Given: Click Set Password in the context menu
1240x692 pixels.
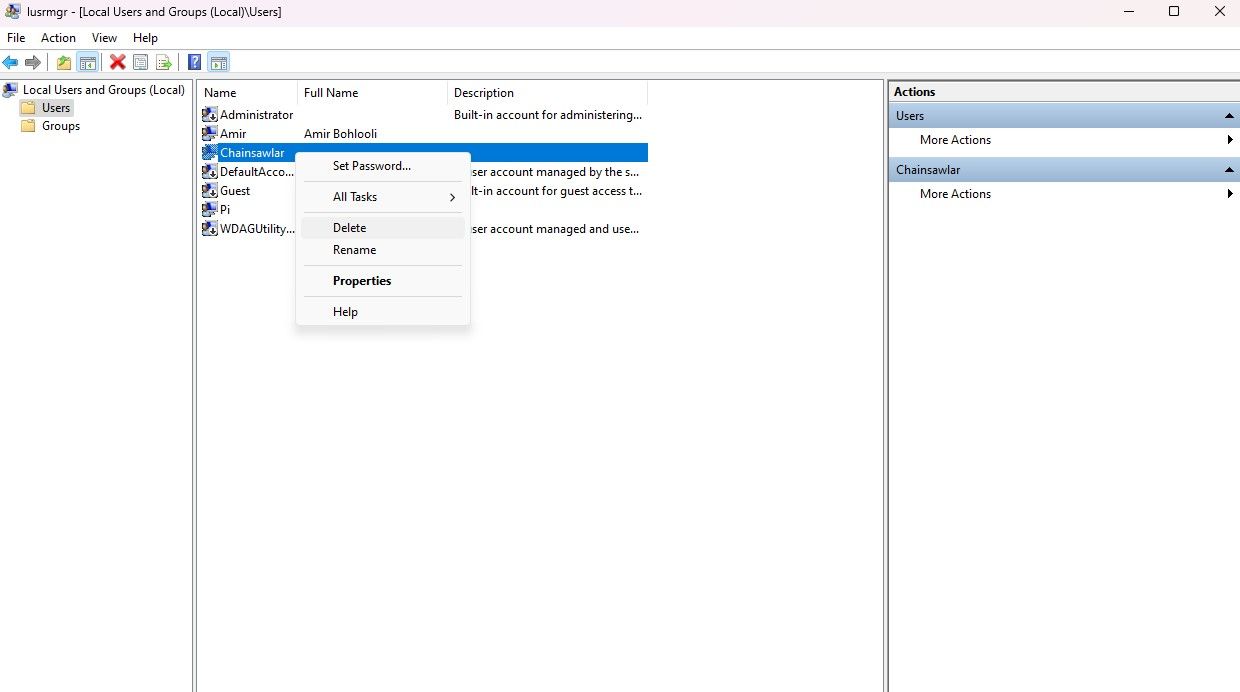Looking at the screenshot, I should pos(370,165).
